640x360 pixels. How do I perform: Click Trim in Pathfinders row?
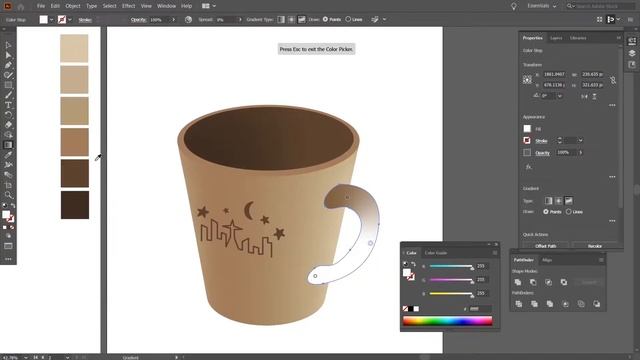tap(534, 304)
